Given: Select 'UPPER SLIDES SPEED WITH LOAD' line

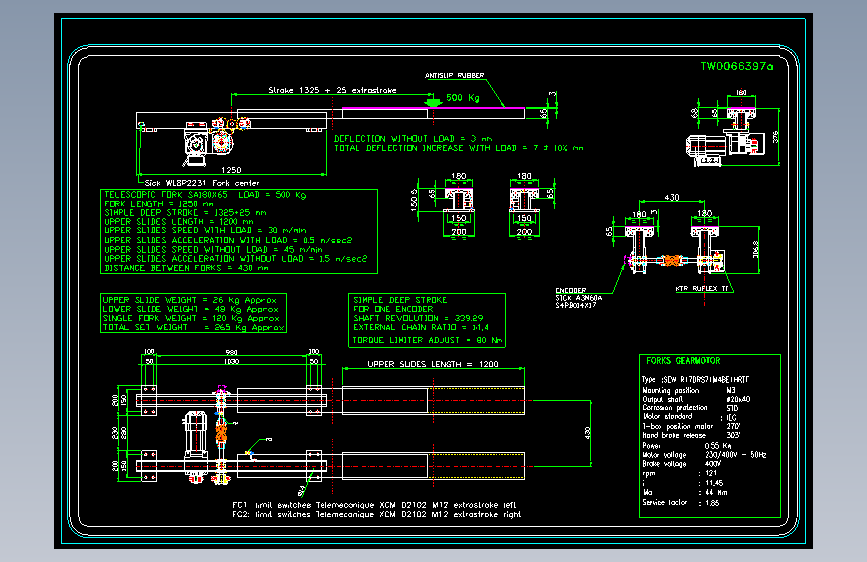Looking at the screenshot, I should (x=205, y=230).
